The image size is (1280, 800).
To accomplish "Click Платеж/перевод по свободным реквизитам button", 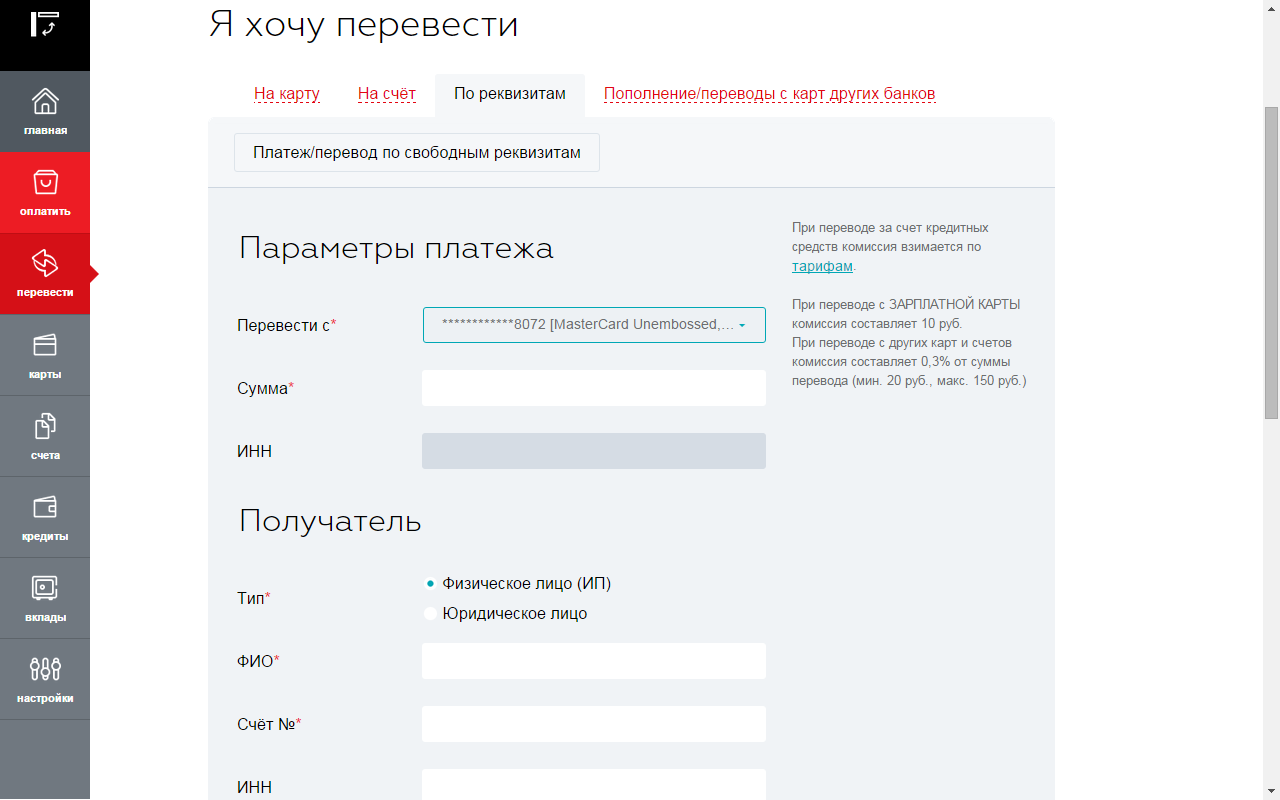I will click(417, 153).
